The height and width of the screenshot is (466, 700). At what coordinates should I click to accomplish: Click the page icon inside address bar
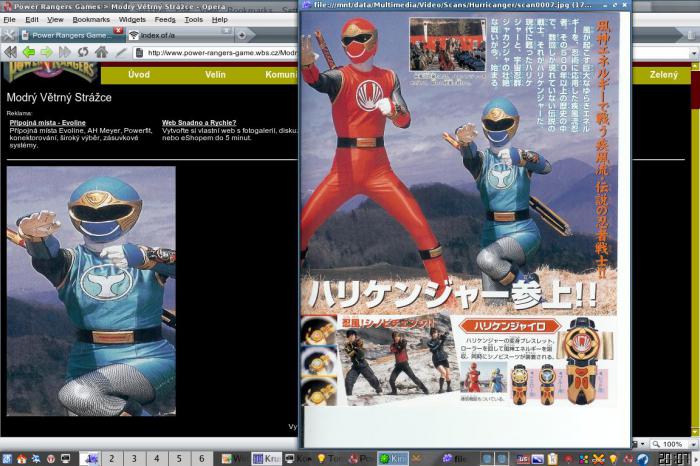click(x=139, y=53)
